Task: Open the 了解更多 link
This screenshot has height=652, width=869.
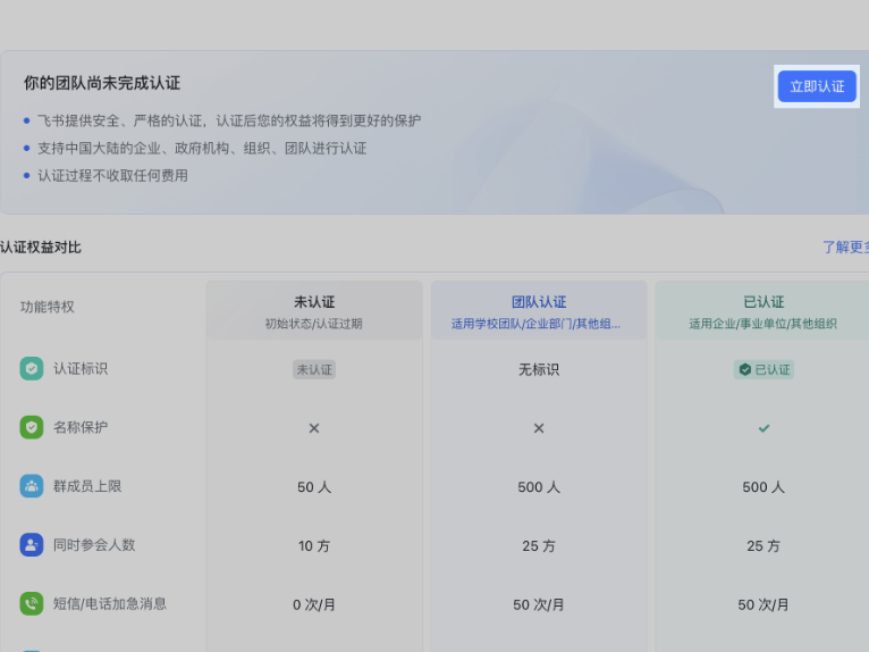Action: (x=846, y=247)
